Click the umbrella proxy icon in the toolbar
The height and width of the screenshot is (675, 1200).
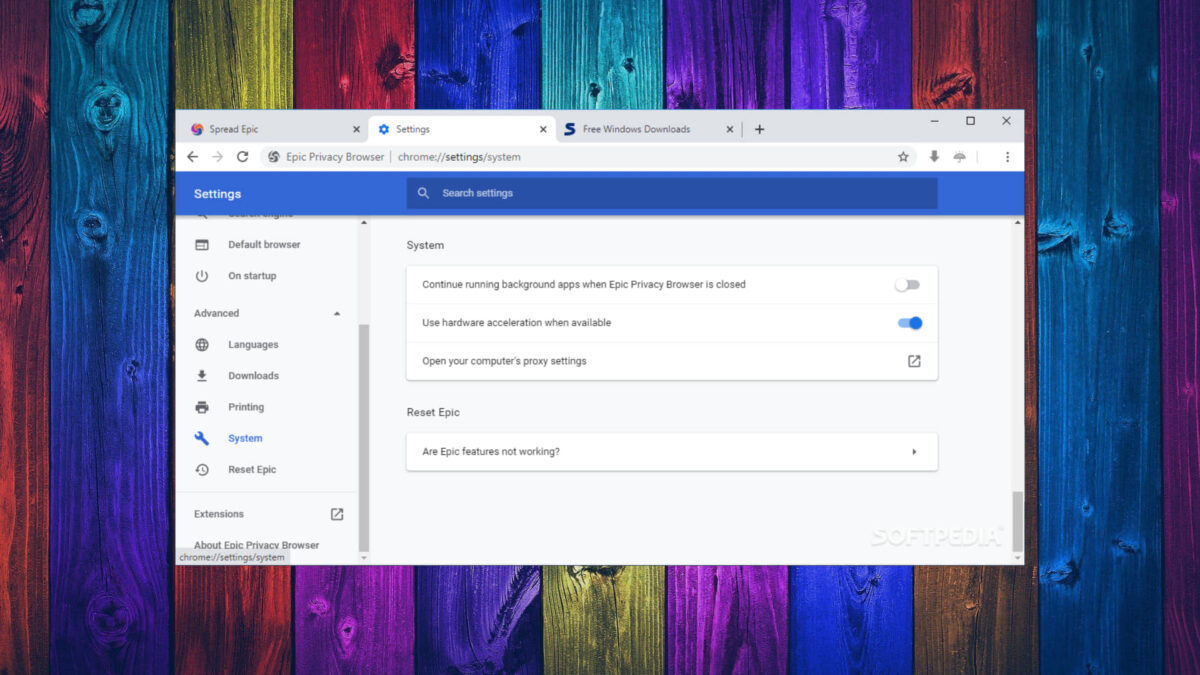960,157
